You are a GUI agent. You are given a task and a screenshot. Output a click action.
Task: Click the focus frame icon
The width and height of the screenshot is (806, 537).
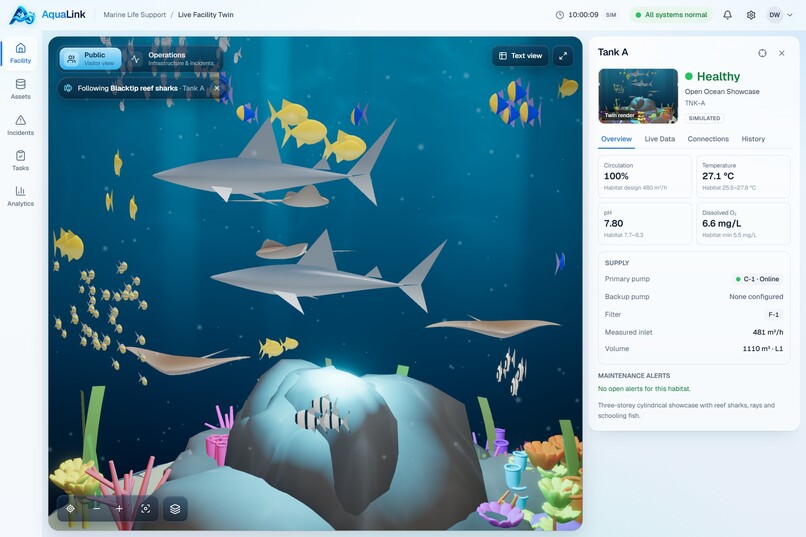145,509
